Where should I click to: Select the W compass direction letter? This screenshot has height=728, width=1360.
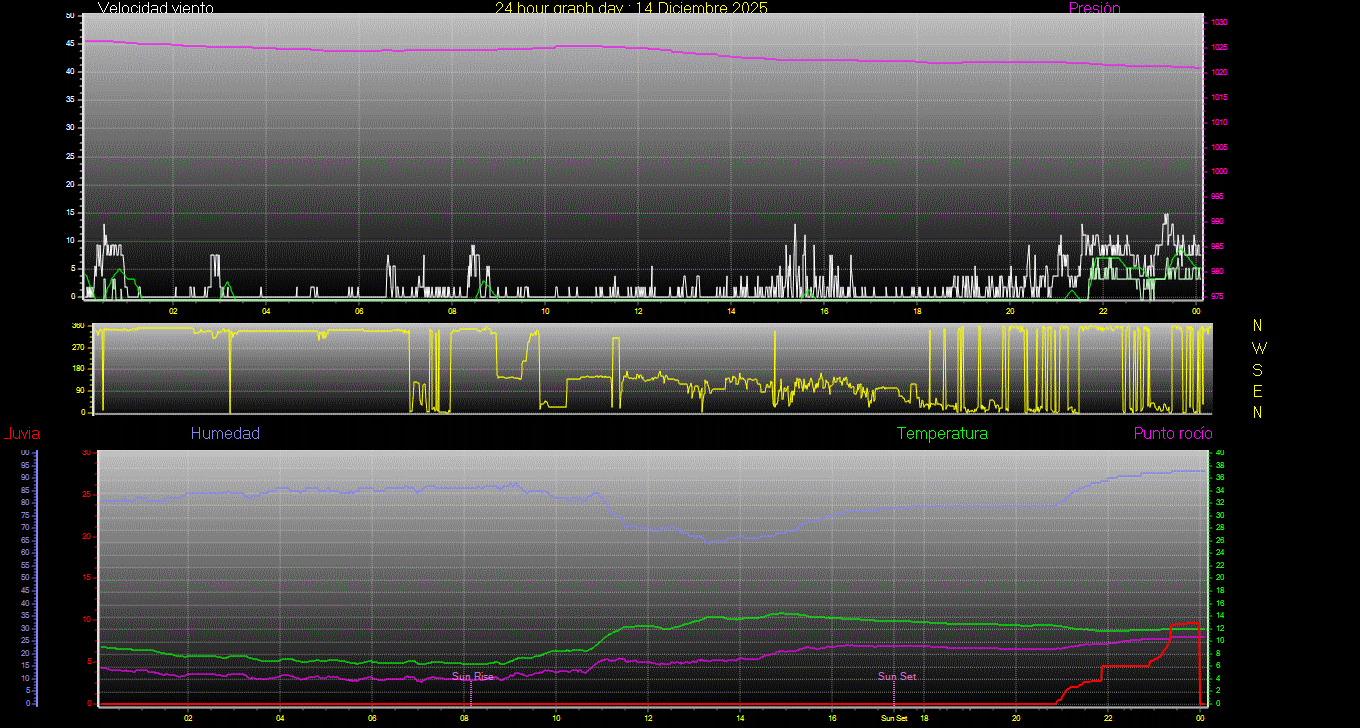[x=1258, y=348]
